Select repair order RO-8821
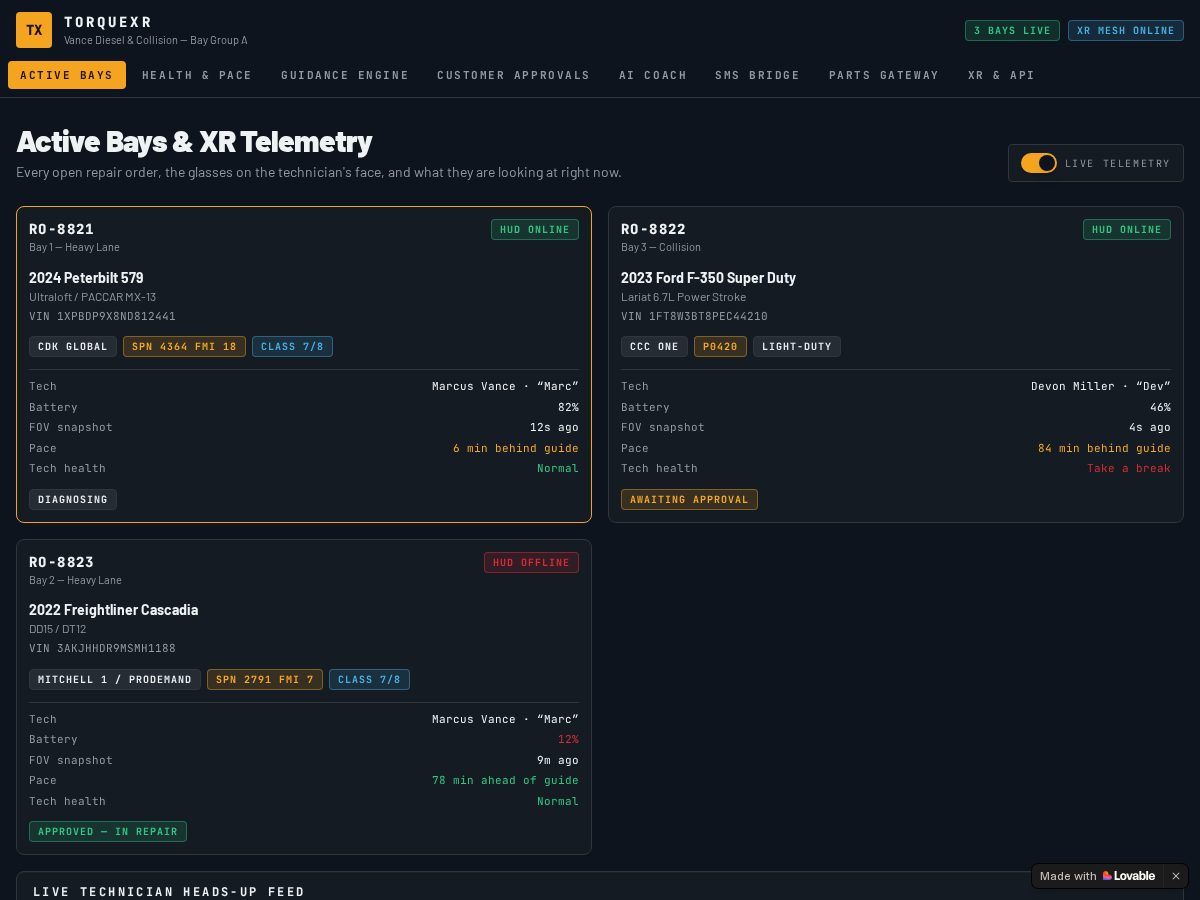The image size is (1200, 900). (304, 365)
